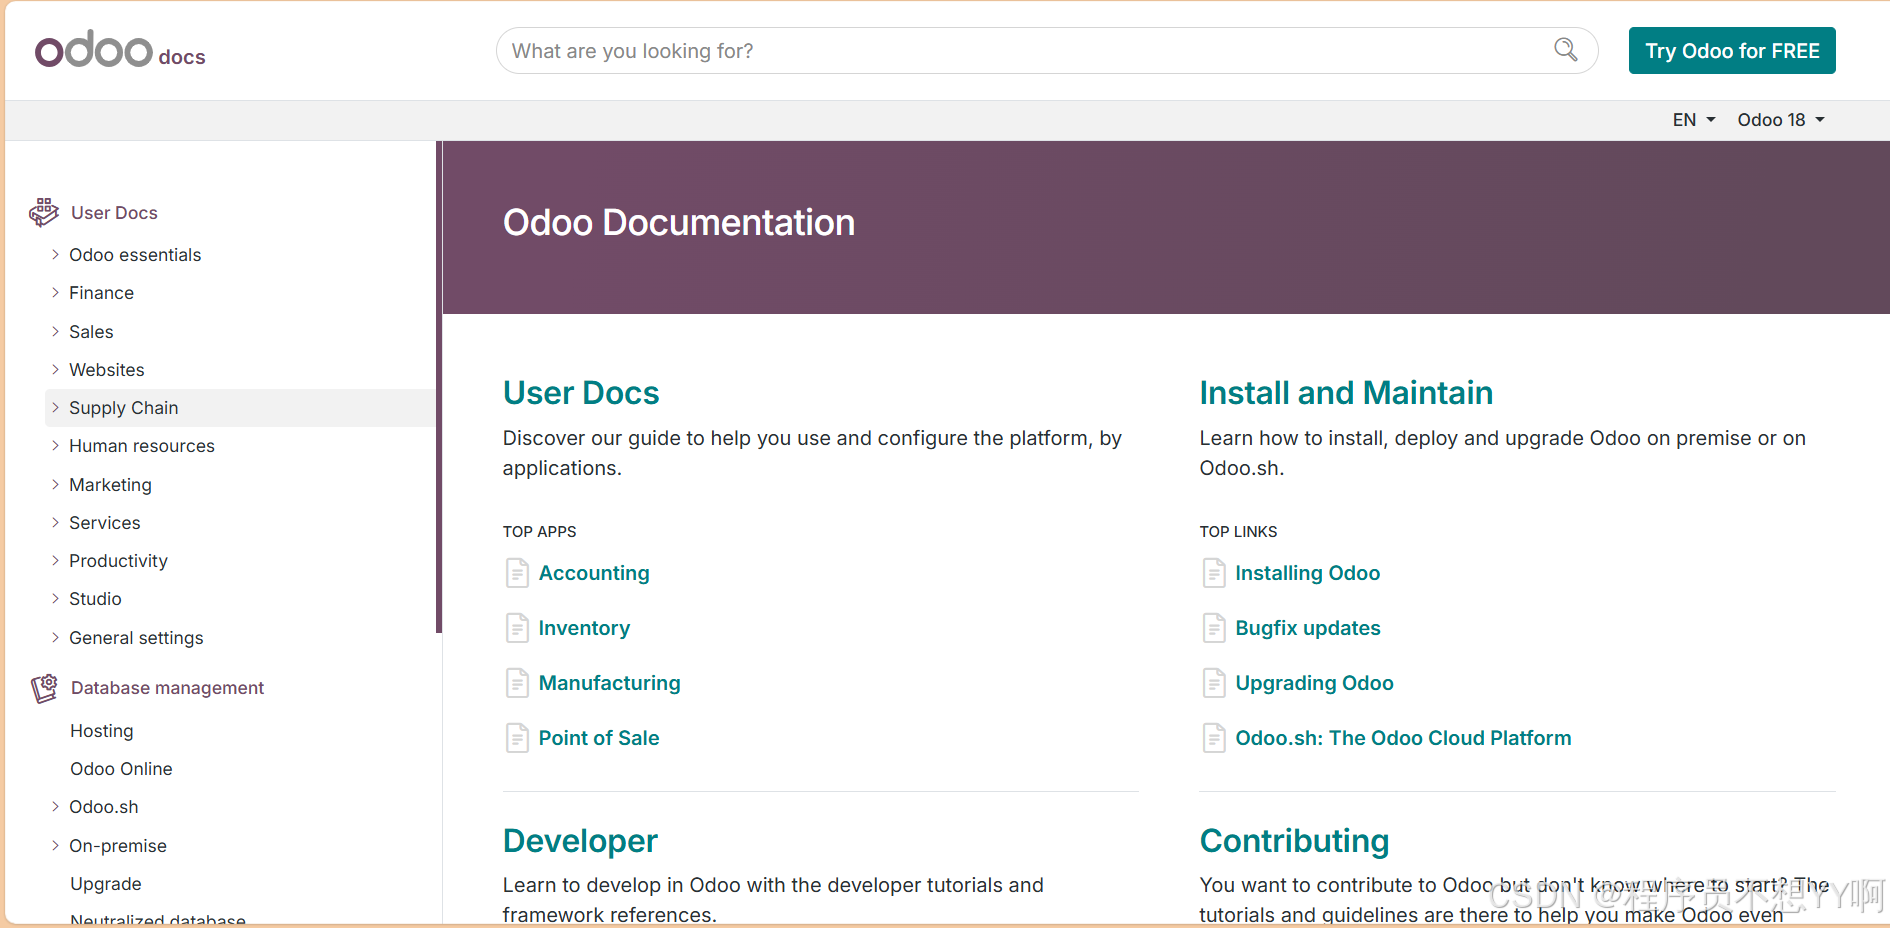The height and width of the screenshot is (928, 1890).
Task: Select Upgrade in the sidebar
Action: click(105, 884)
